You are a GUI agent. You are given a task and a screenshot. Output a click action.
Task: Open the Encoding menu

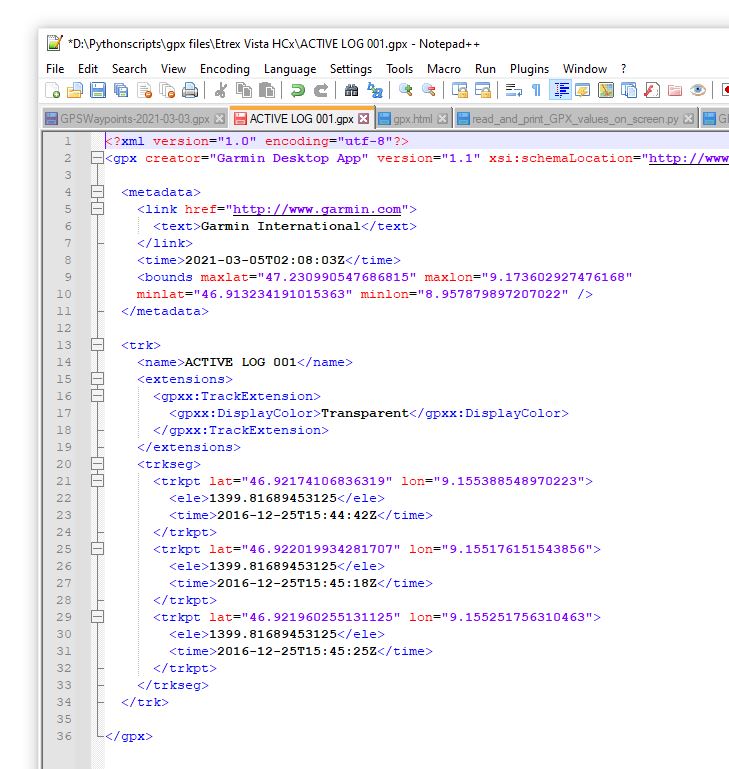pyautogui.click(x=224, y=69)
